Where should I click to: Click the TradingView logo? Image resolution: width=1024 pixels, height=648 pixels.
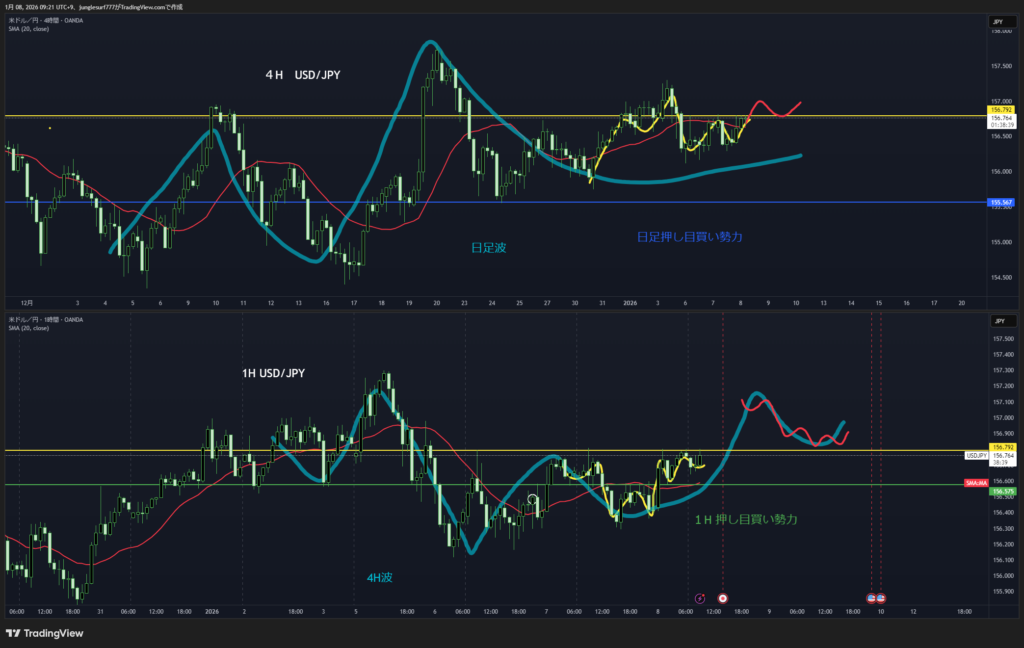44,633
